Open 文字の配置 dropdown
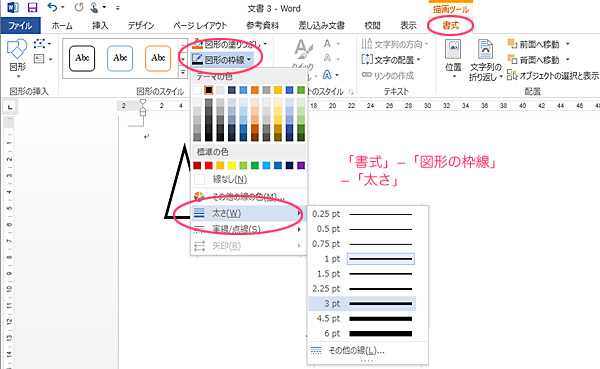Screen dimensions: 600x369 coord(391,60)
